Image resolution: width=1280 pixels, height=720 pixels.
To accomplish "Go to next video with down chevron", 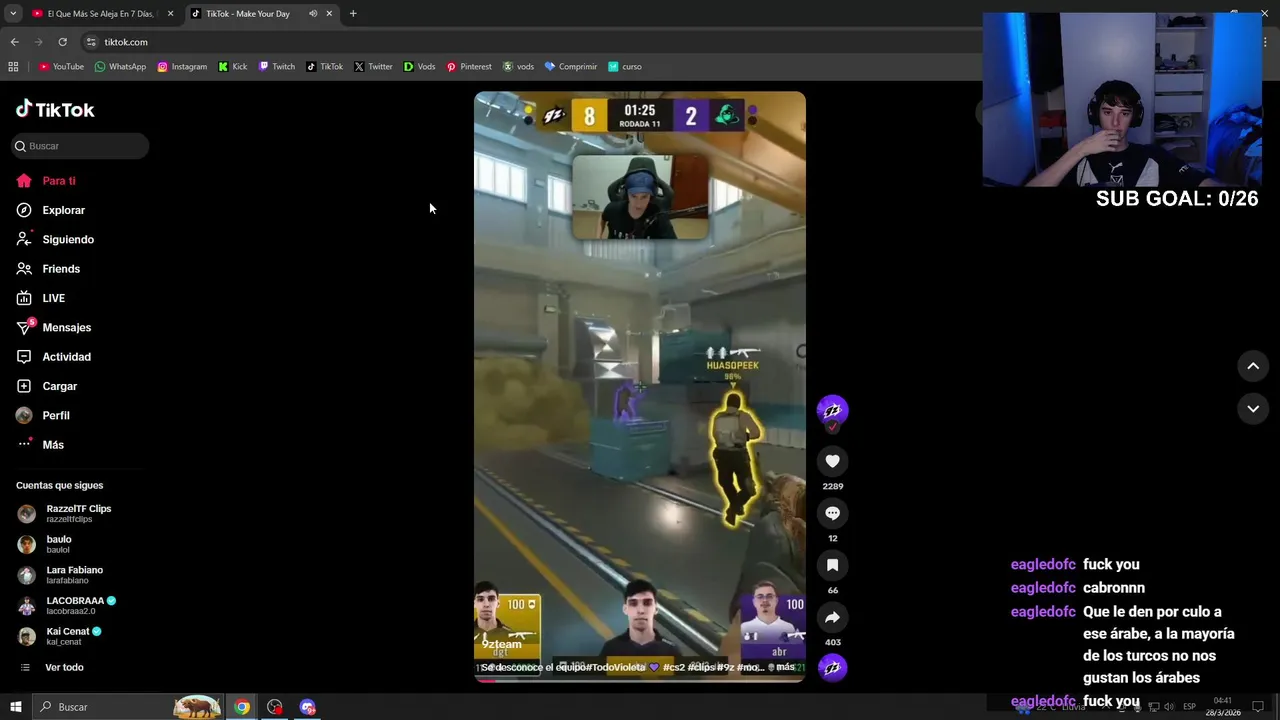I will click(x=1253, y=409).
